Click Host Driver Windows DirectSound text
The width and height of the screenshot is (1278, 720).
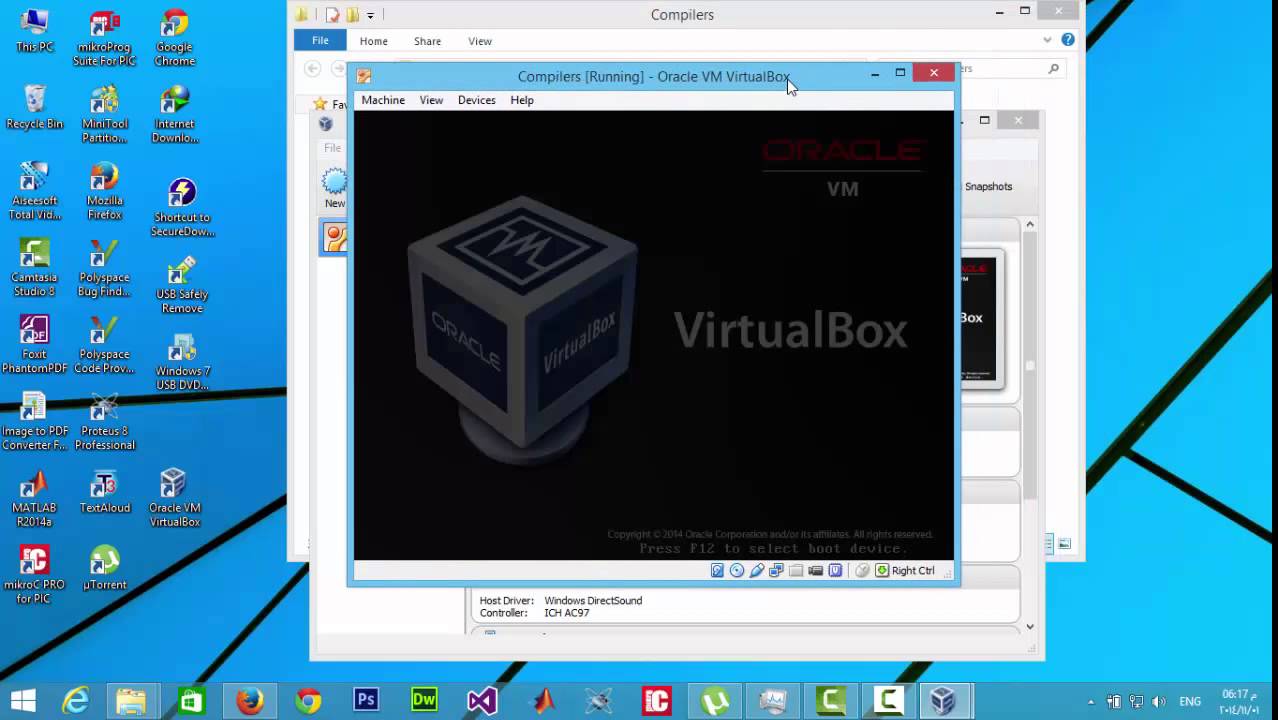[x=561, y=601]
